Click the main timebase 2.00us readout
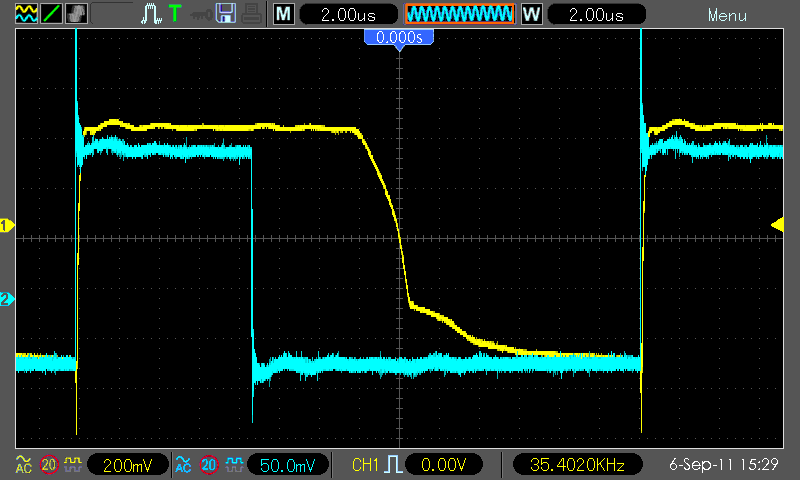The image size is (800, 480). click(348, 14)
